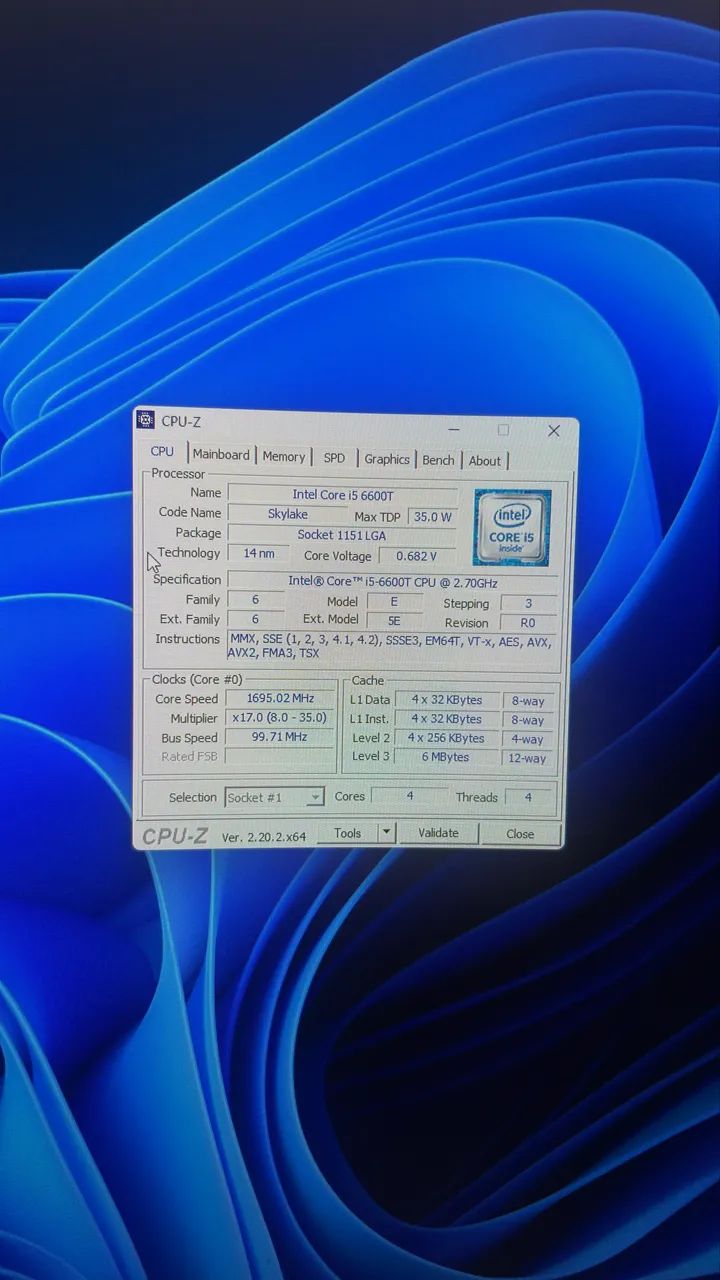Open the Memory tab
720x1280 pixels.
[284, 457]
